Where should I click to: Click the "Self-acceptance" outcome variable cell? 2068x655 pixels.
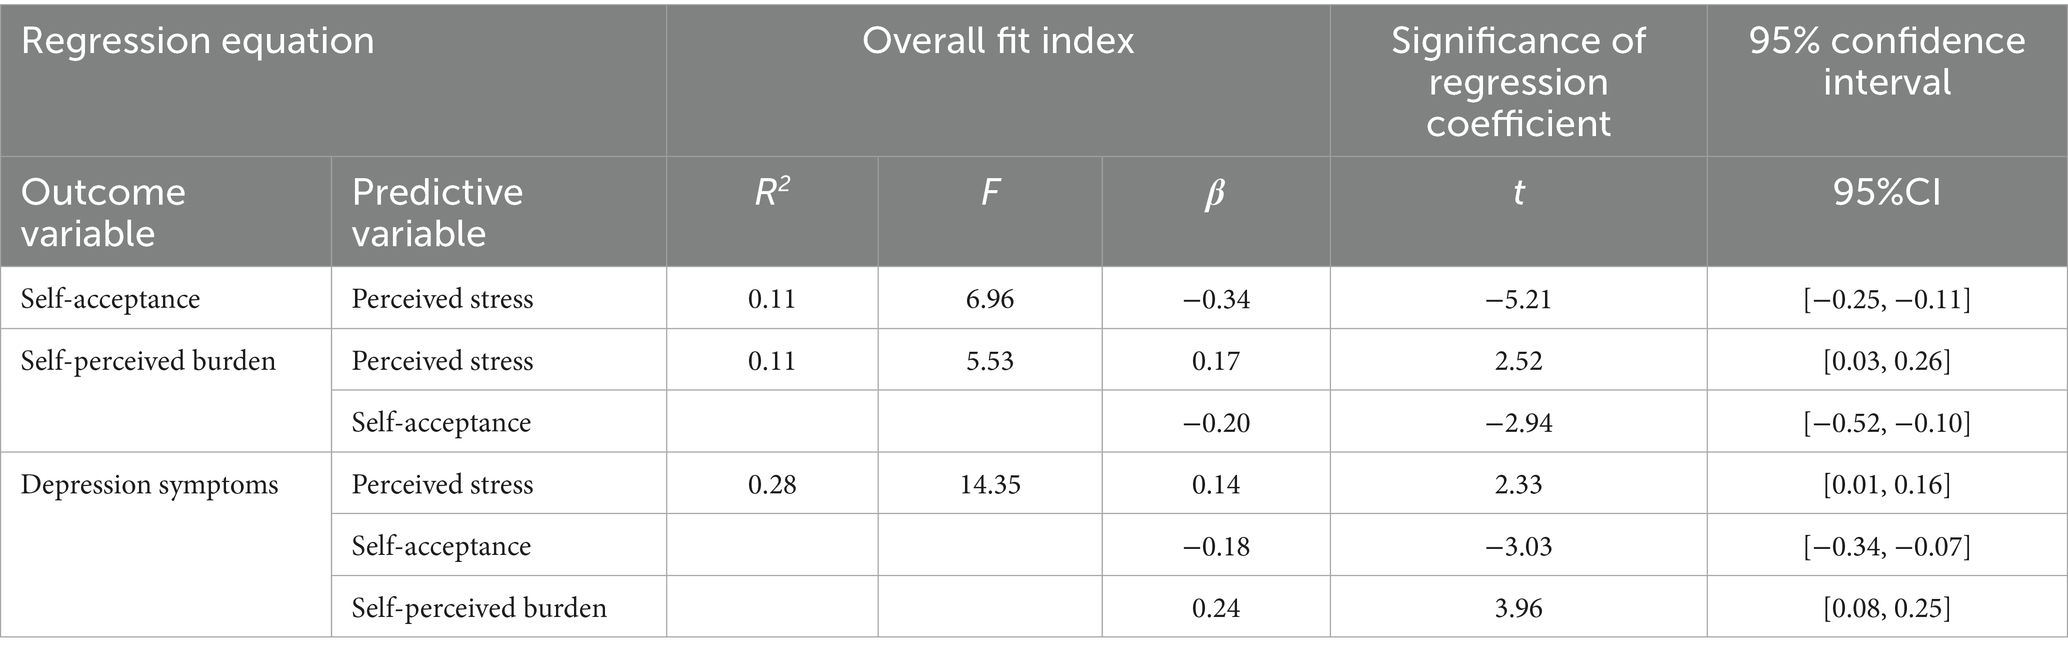click(110, 299)
